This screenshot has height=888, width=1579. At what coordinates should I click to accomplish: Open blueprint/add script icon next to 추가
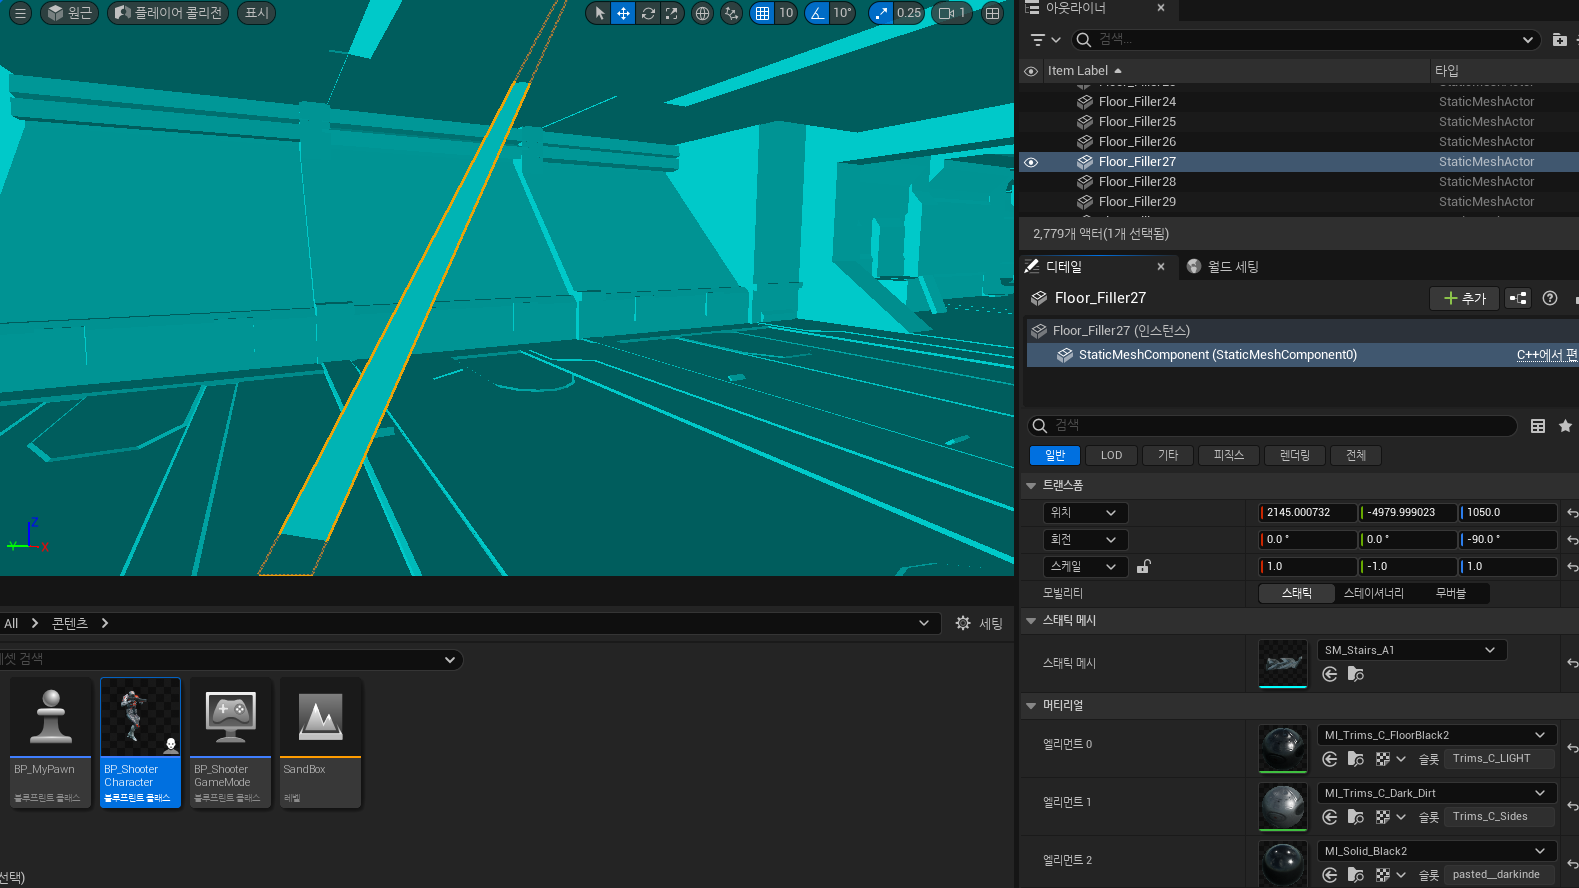pyautogui.click(x=1518, y=298)
